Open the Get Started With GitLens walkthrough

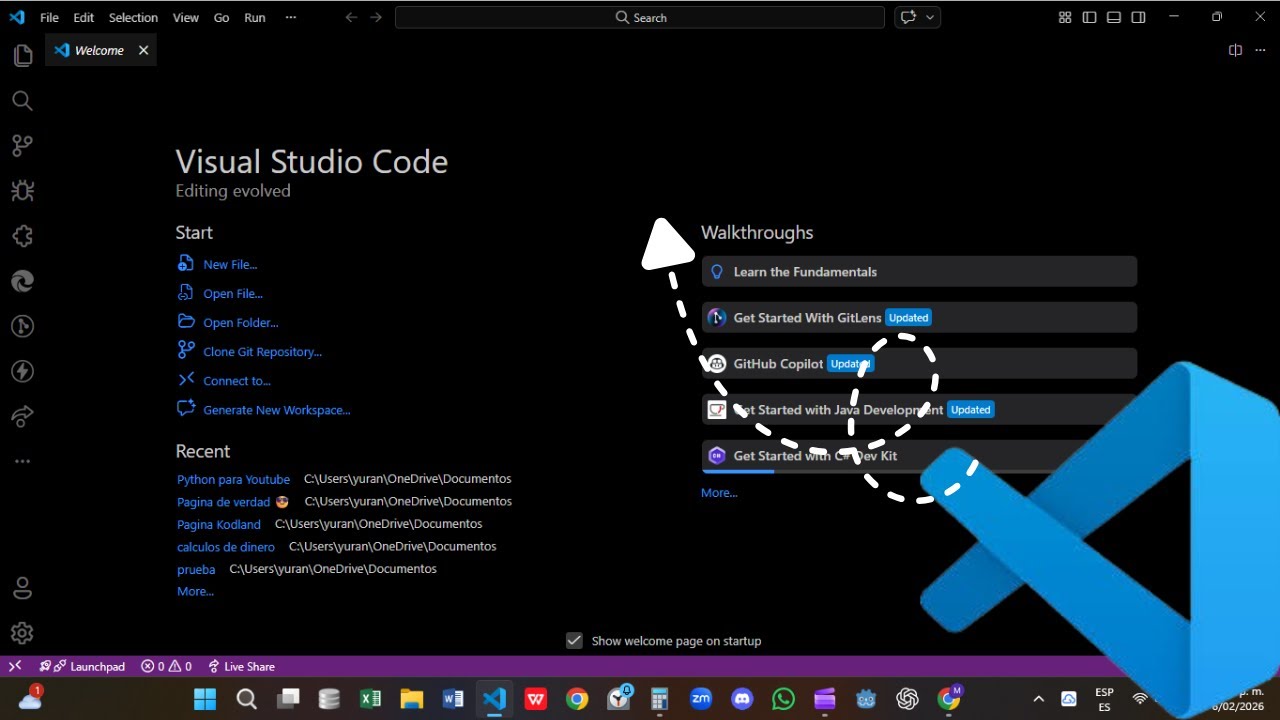(x=919, y=317)
